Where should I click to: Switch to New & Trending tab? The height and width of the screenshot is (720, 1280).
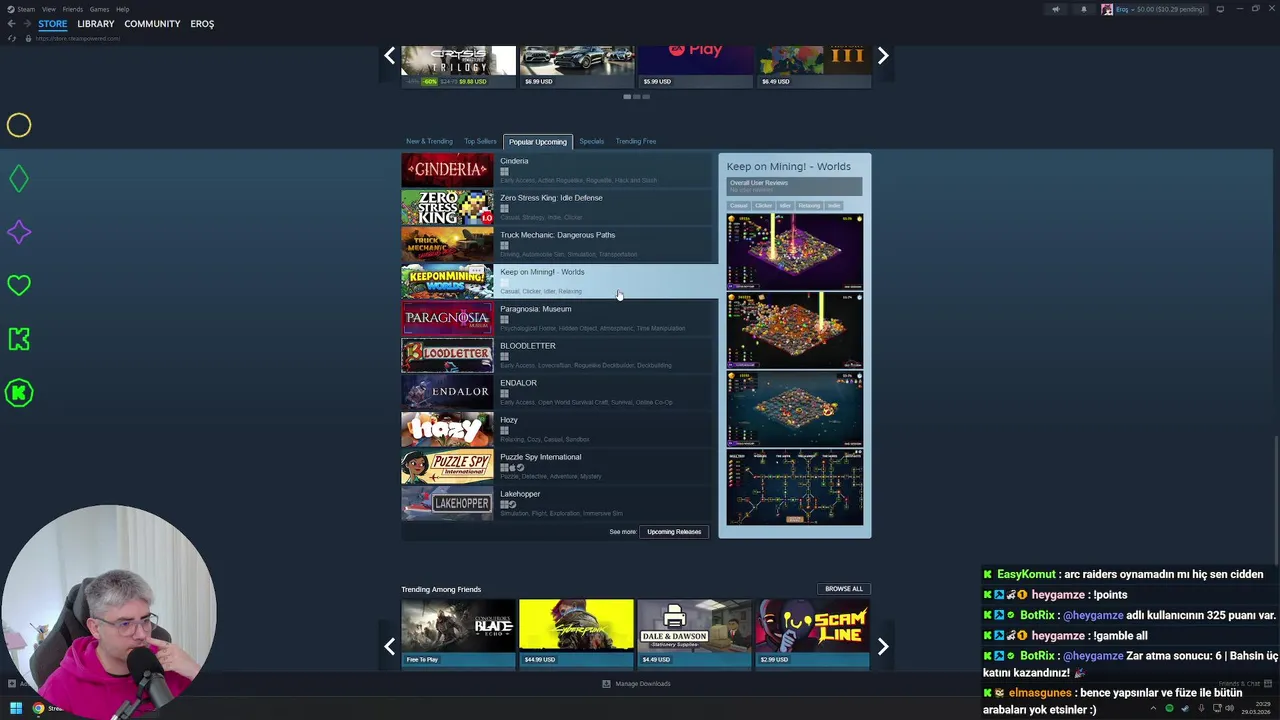[429, 141]
